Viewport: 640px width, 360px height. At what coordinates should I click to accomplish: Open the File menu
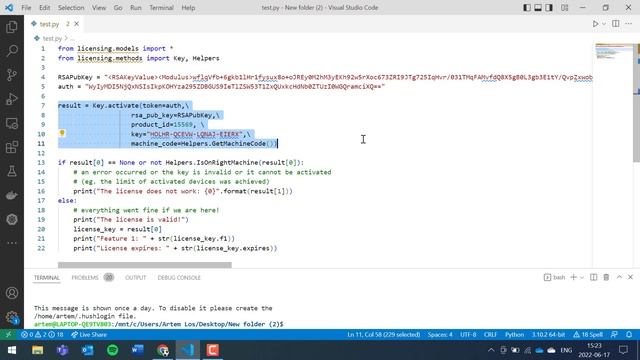tap(26, 8)
